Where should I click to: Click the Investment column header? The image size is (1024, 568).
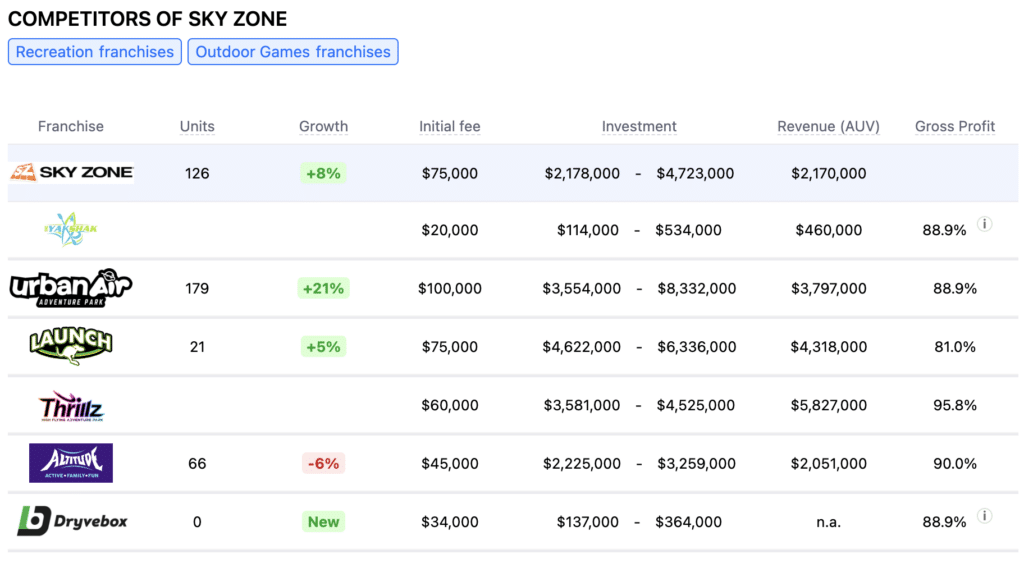[x=639, y=126]
